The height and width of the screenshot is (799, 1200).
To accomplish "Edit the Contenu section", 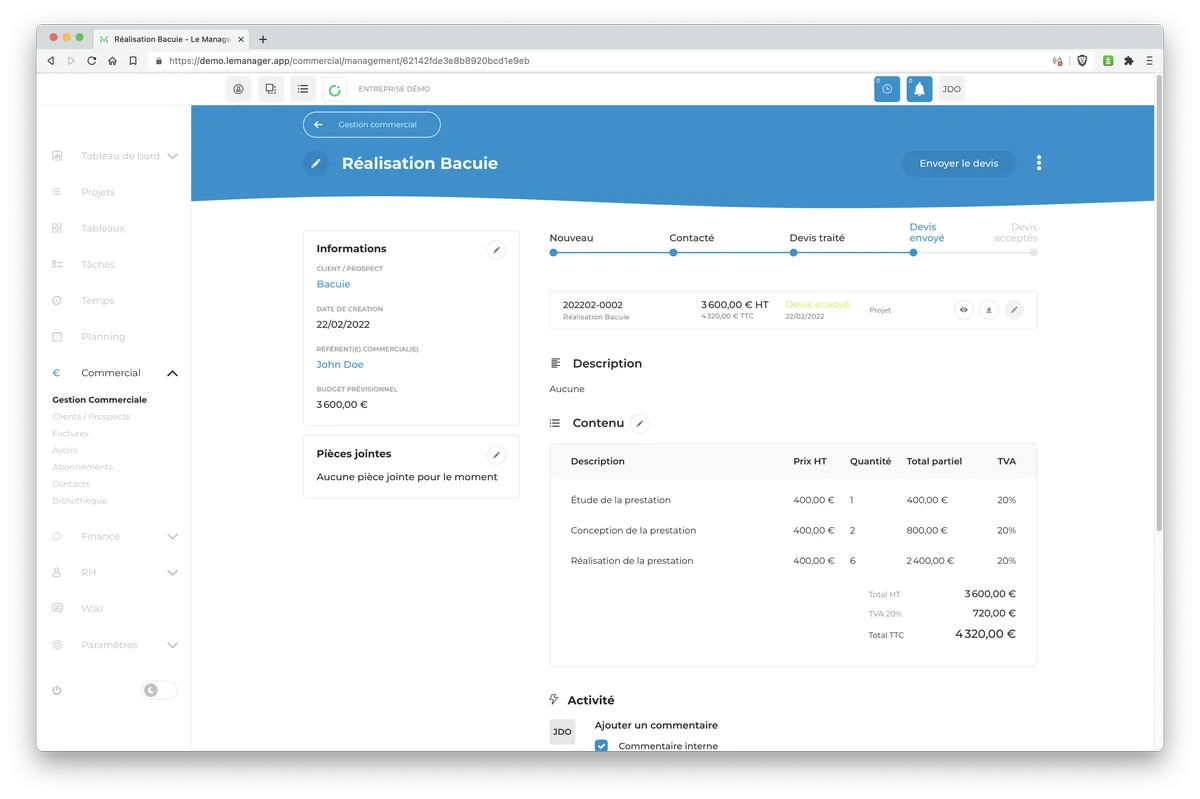I will coord(640,424).
